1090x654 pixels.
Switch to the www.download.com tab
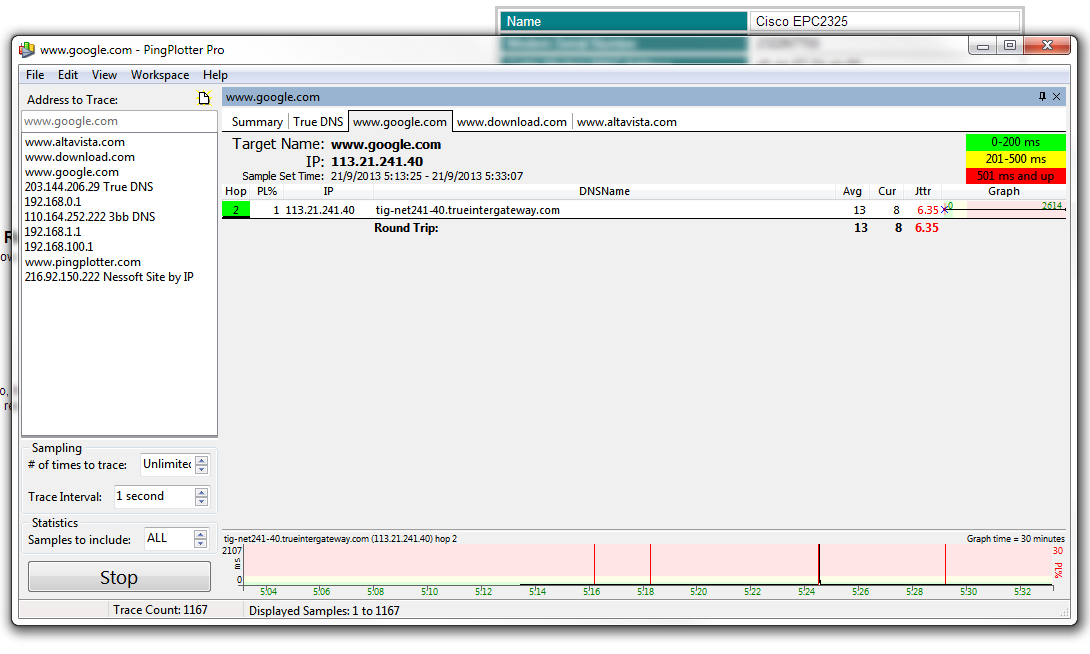(512, 122)
